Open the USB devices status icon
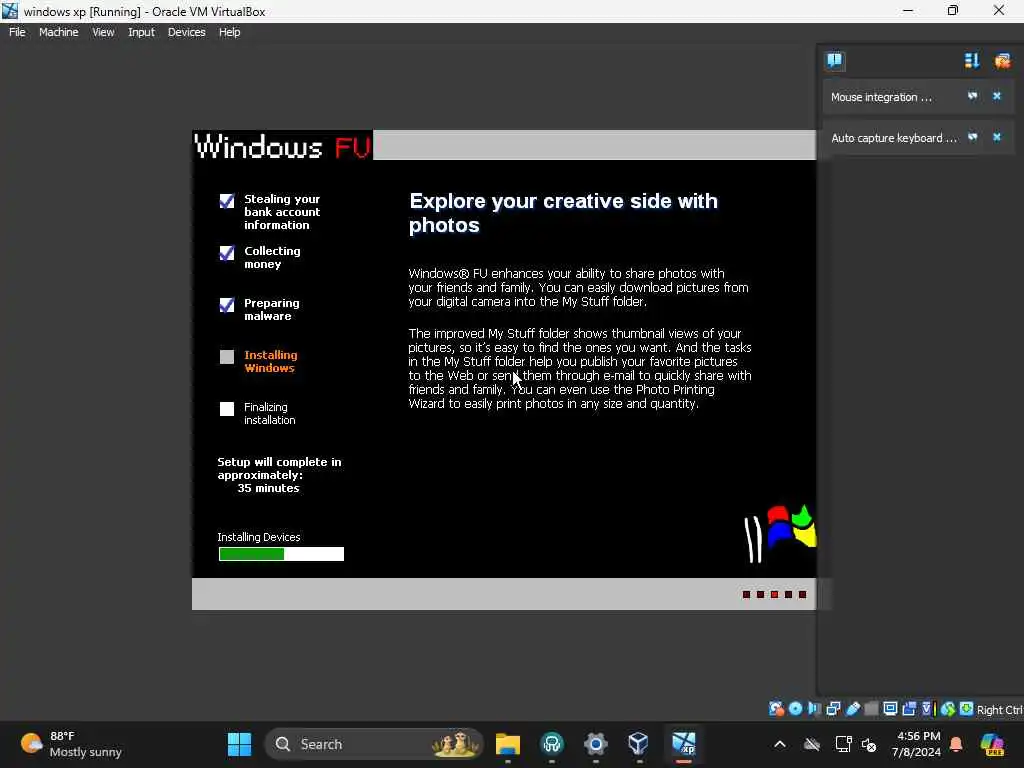Viewport: 1024px width, 768px height. 852,709
